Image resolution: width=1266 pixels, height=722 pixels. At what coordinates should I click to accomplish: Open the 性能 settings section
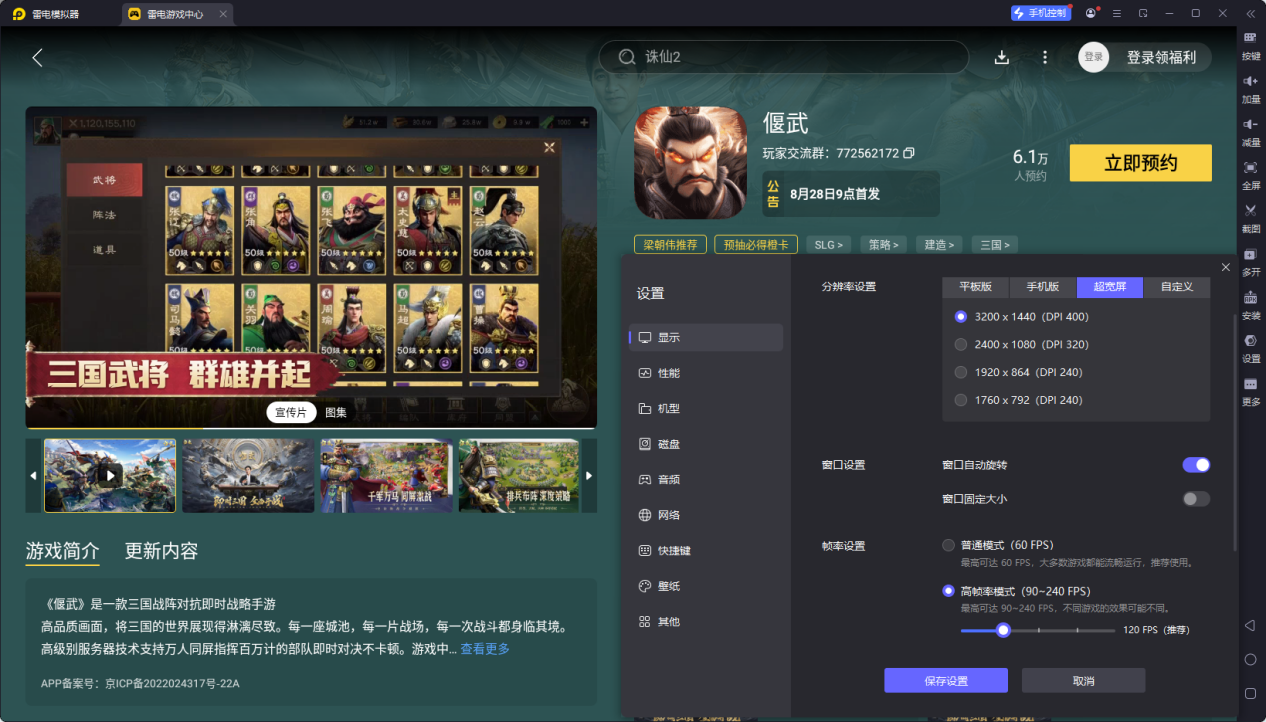706,373
